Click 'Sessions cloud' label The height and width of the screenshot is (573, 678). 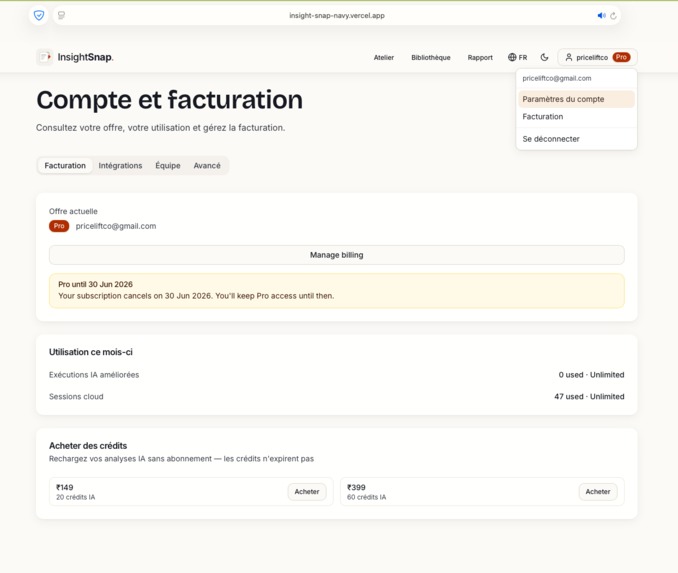point(76,397)
